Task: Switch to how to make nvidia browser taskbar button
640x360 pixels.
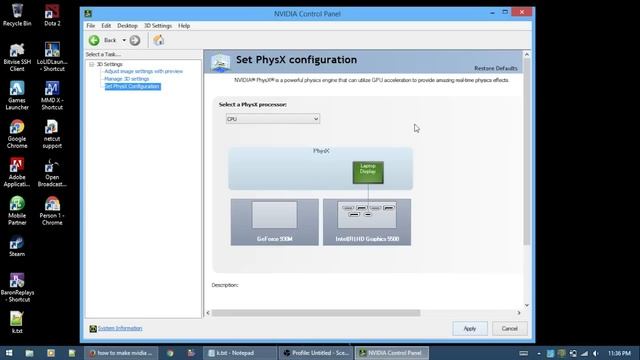Action: tap(120, 353)
